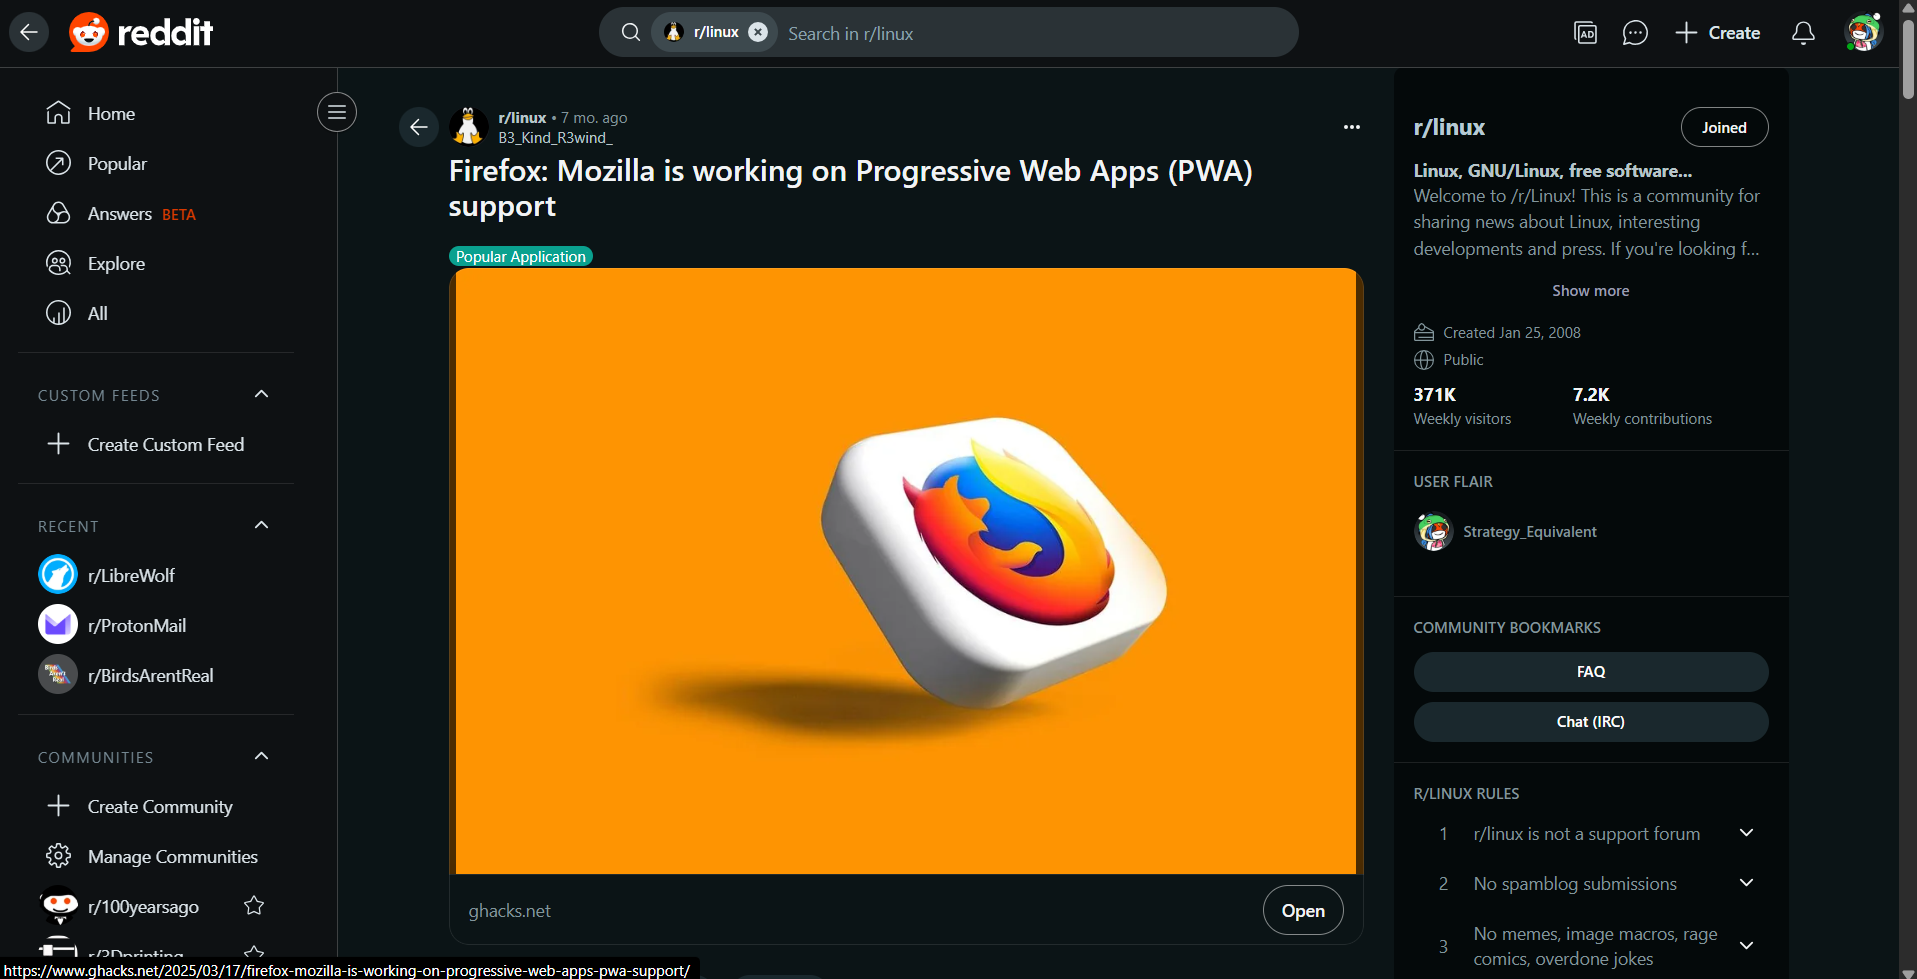Focus the Search in r/linux field
1917x979 pixels.
[1035, 33]
